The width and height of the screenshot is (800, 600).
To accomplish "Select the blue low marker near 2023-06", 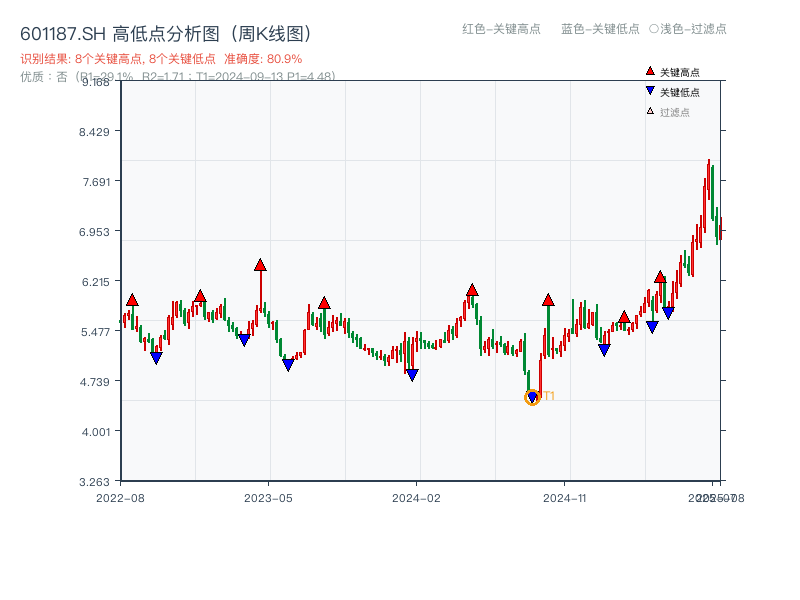I will coord(288,365).
